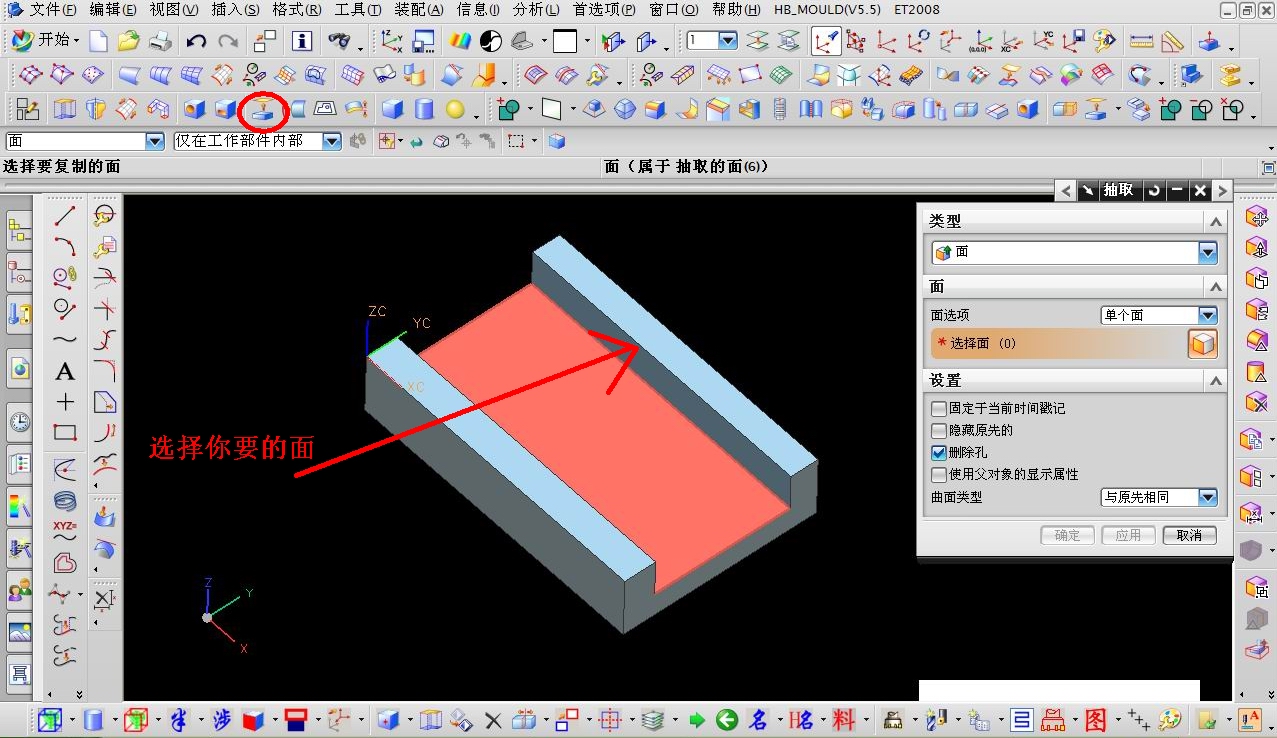Click the XYZ= law curve tool

[65, 530]
